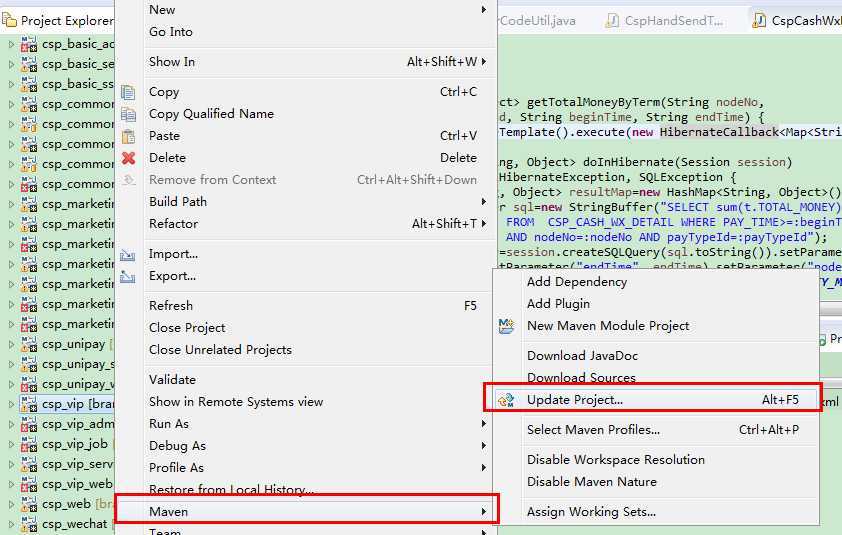The width and height of the screenshot is (842, 535).
Task: Select the csp_vip_serv project label
Action: 77,464
